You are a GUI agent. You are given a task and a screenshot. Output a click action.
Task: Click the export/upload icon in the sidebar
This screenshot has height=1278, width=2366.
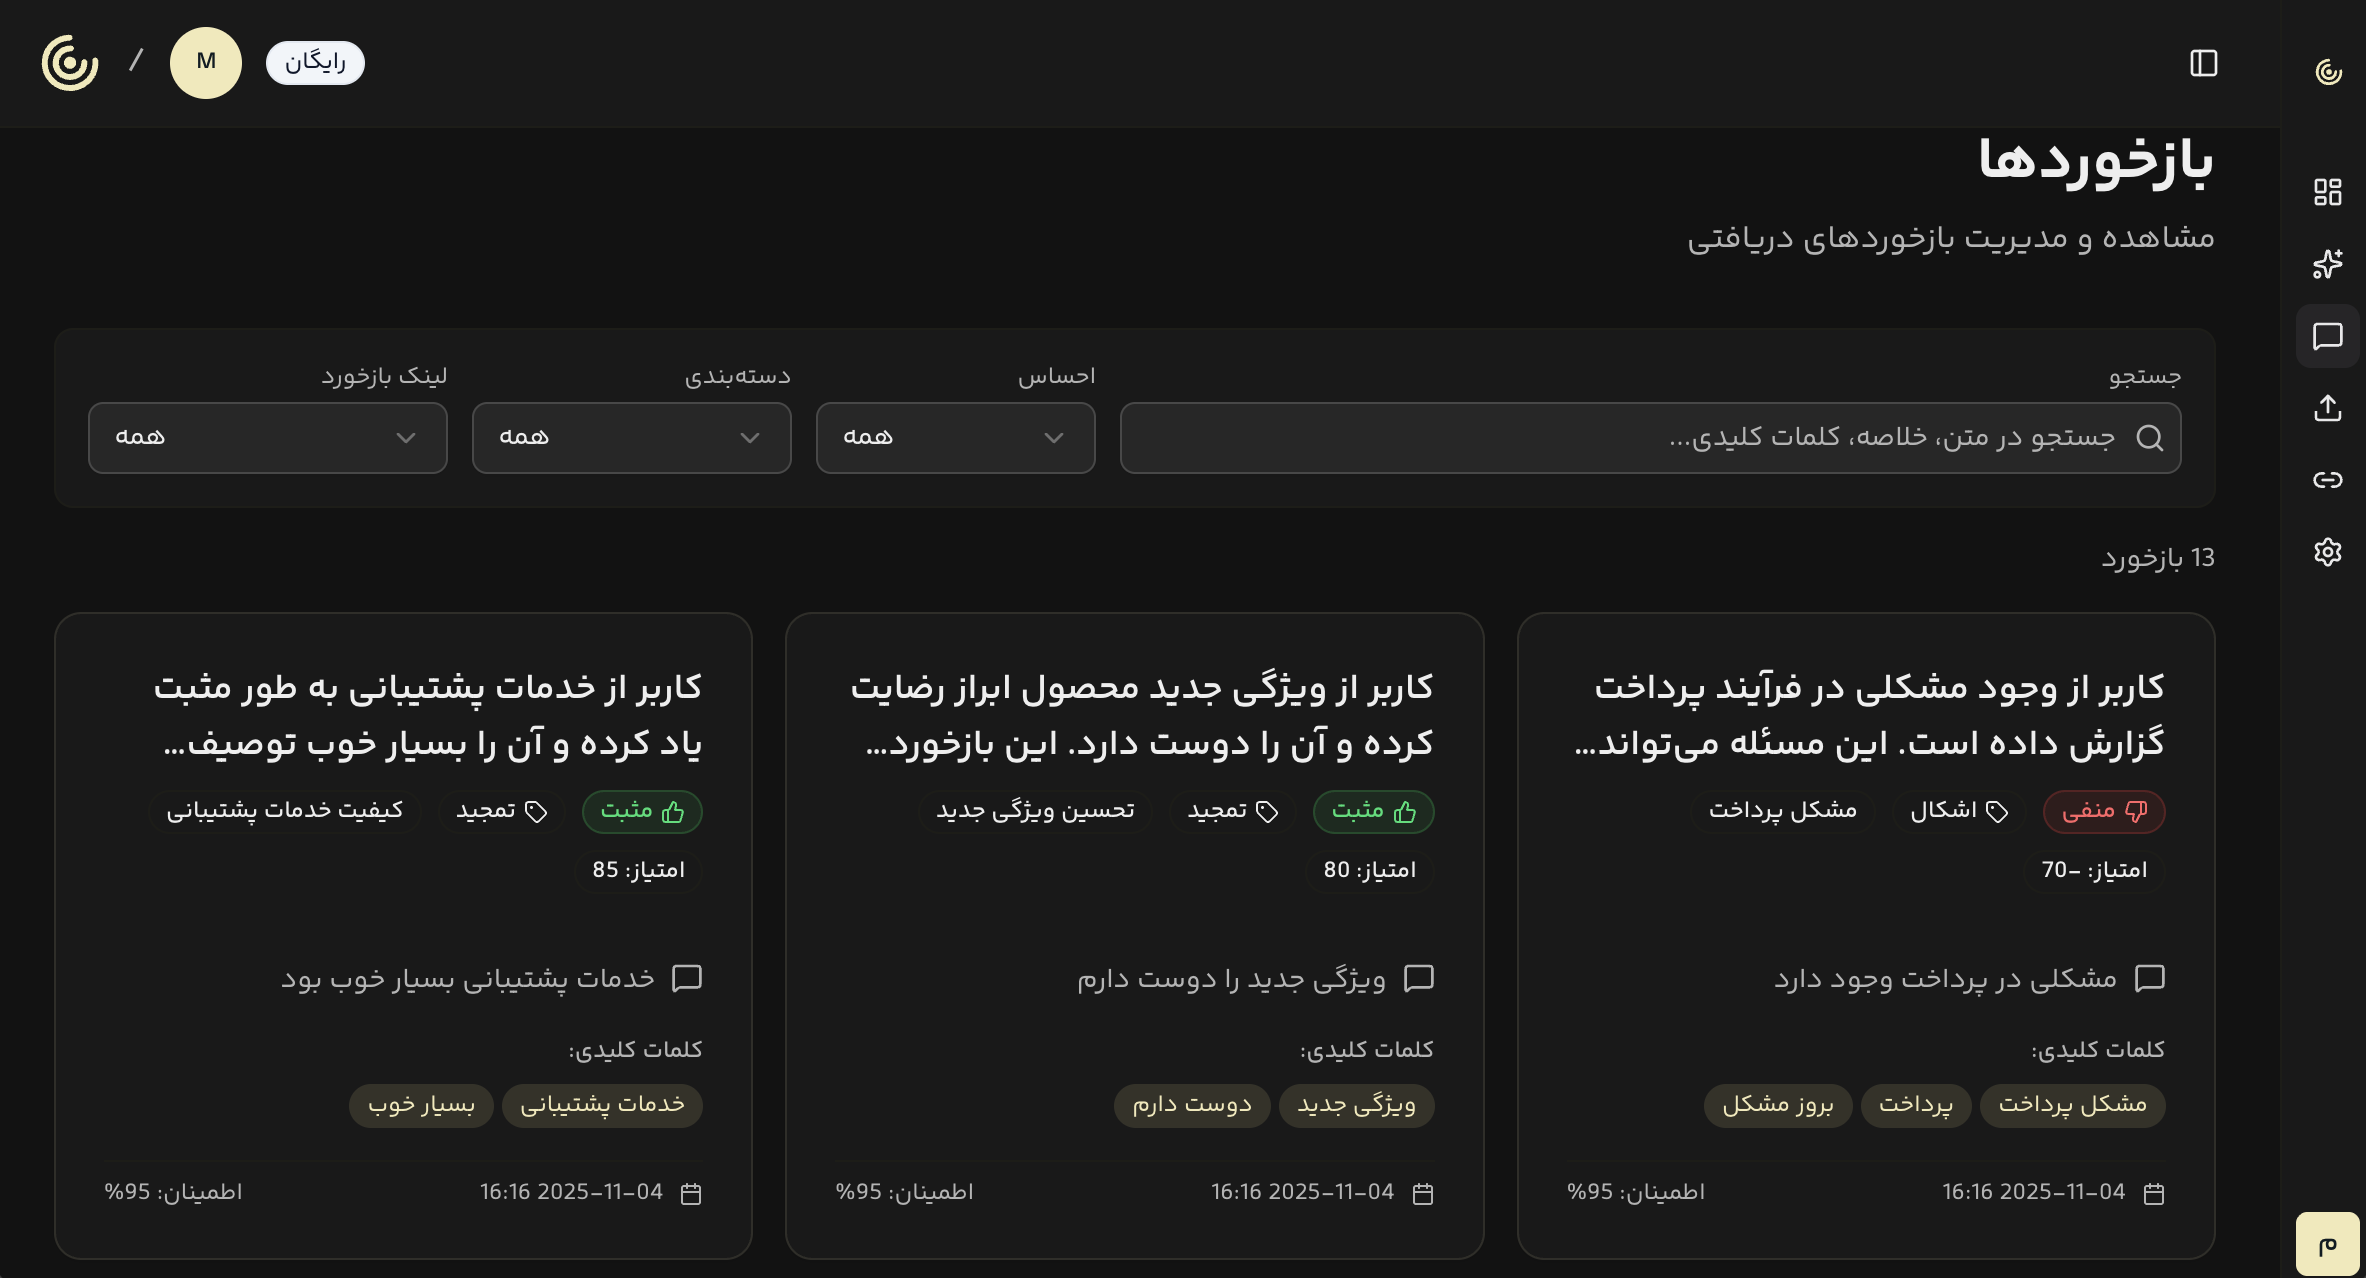2330,408
